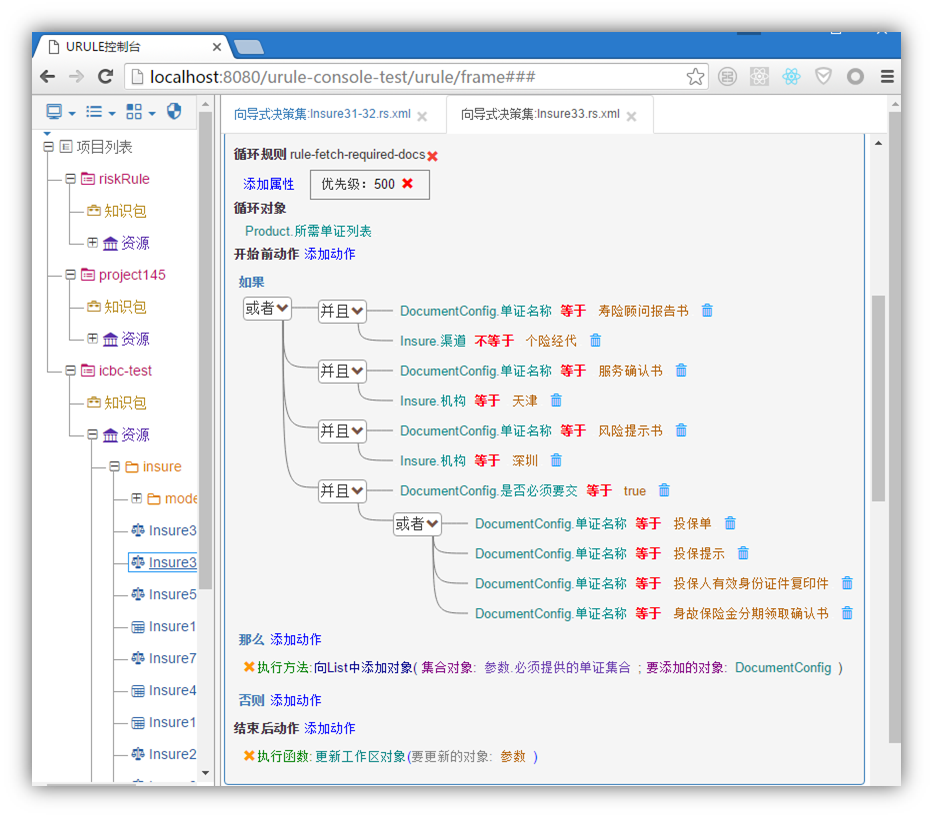This screenshot has height=818, width=933.
Task: Delete the 深圳 condition trash icon
Action: click(556, 460)
